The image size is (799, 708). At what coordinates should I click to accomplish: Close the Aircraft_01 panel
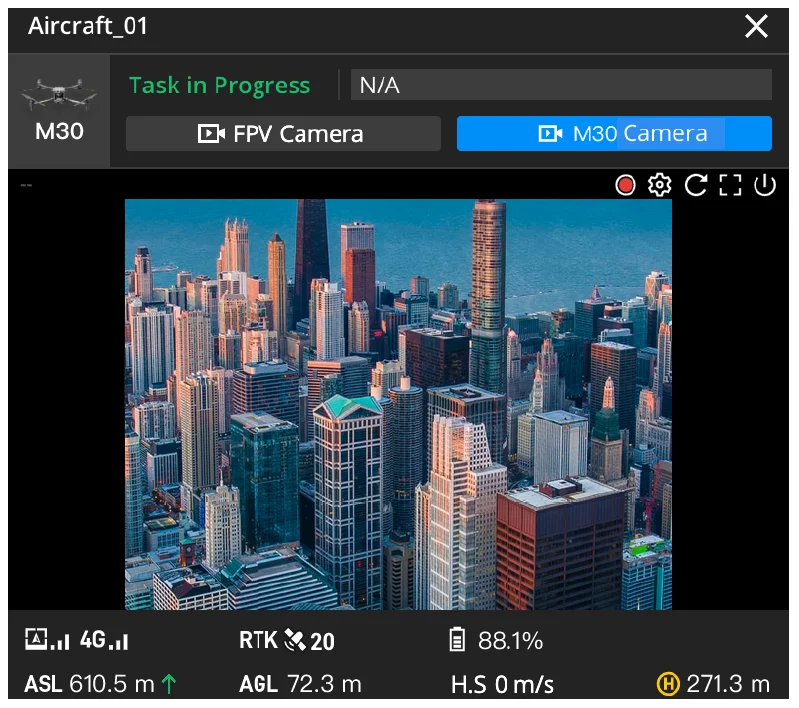point(756,27)
